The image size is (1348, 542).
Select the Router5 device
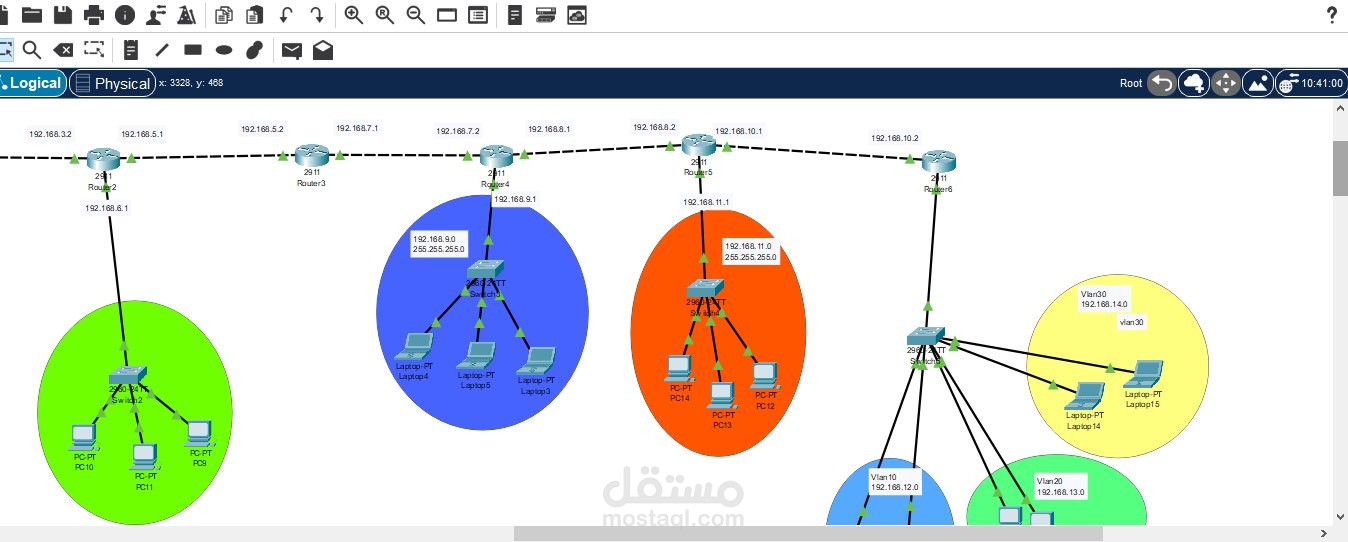click(x=698, y=146)
